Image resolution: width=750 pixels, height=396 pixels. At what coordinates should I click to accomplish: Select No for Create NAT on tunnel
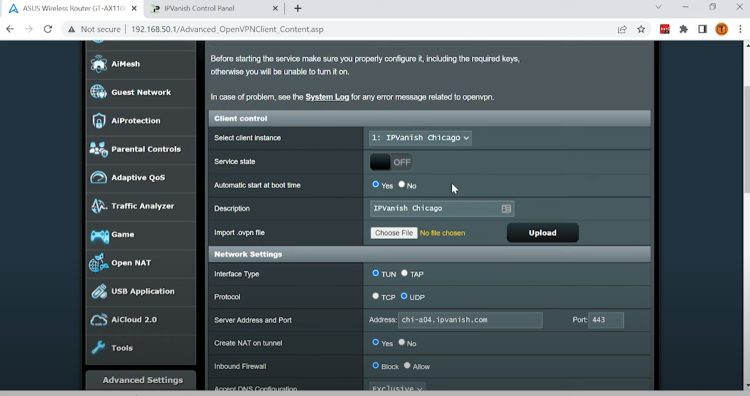click(x=402, y=342)
